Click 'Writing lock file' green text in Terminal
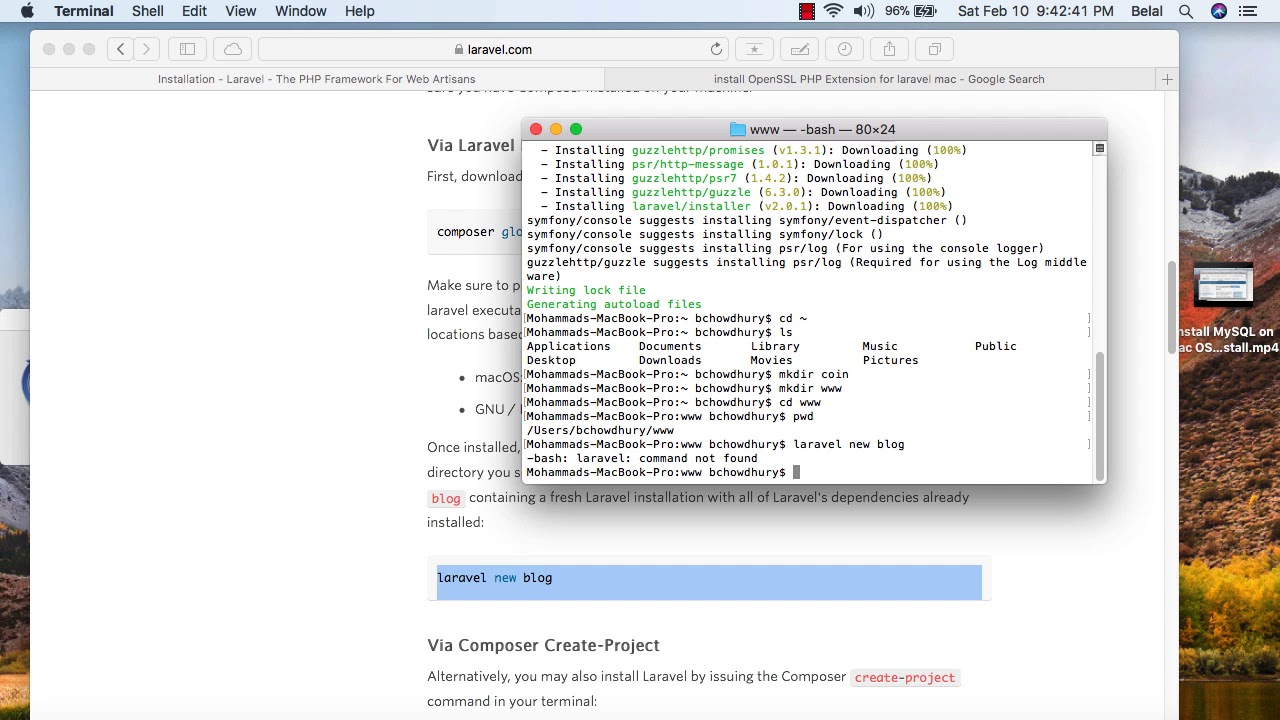 click(x=586, y=290)
